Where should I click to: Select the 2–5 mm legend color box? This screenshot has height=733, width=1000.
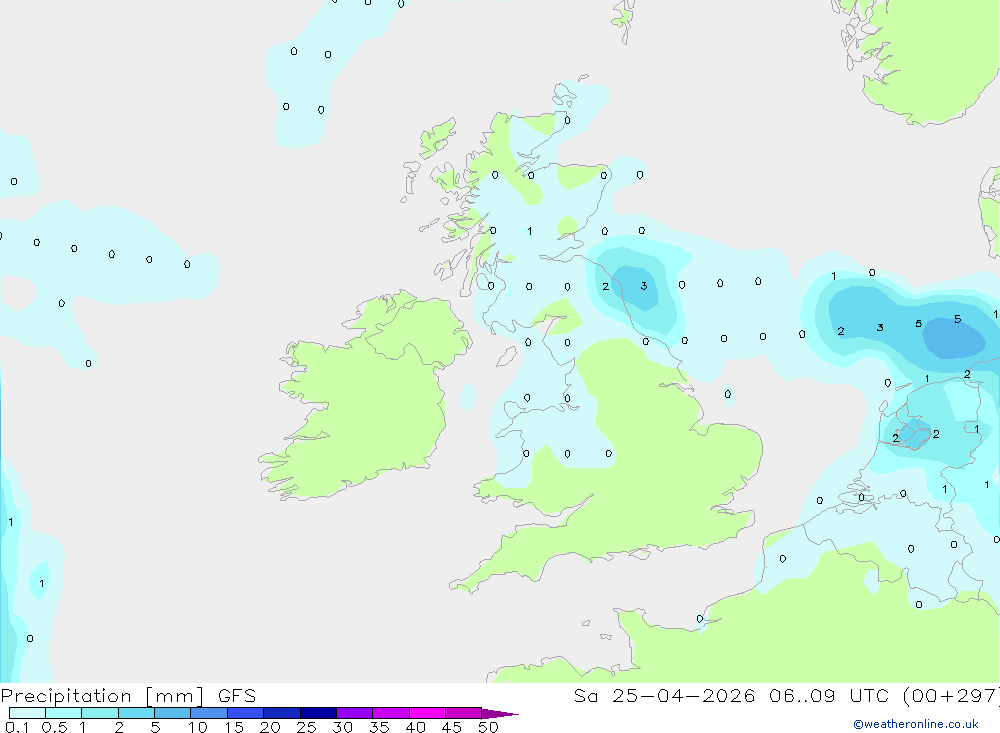(136, 713)
